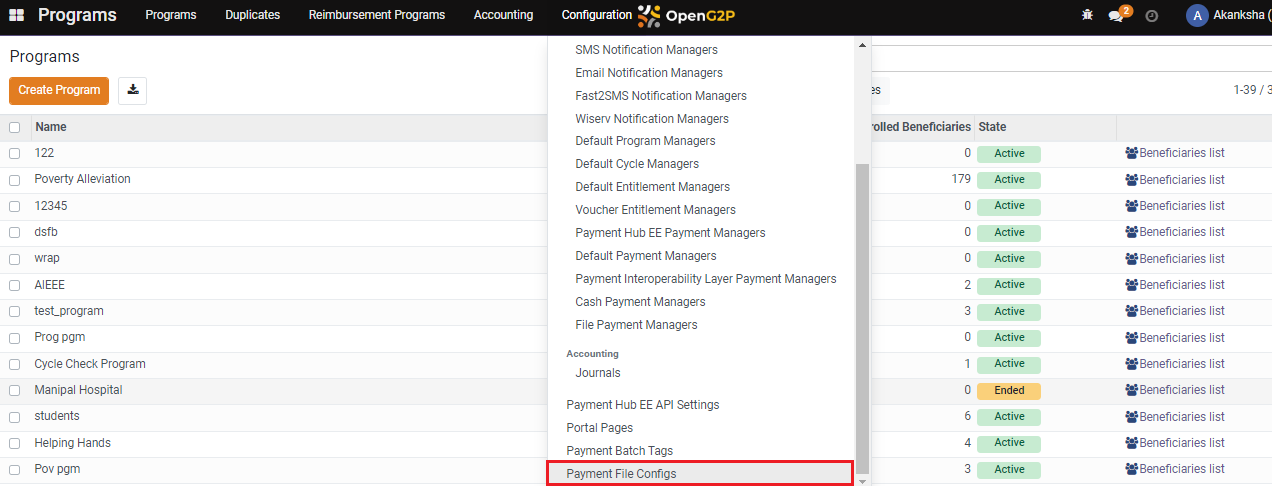Toggle the select-all checkbox in table header
1272x486 pixels.
click(14, 127)
